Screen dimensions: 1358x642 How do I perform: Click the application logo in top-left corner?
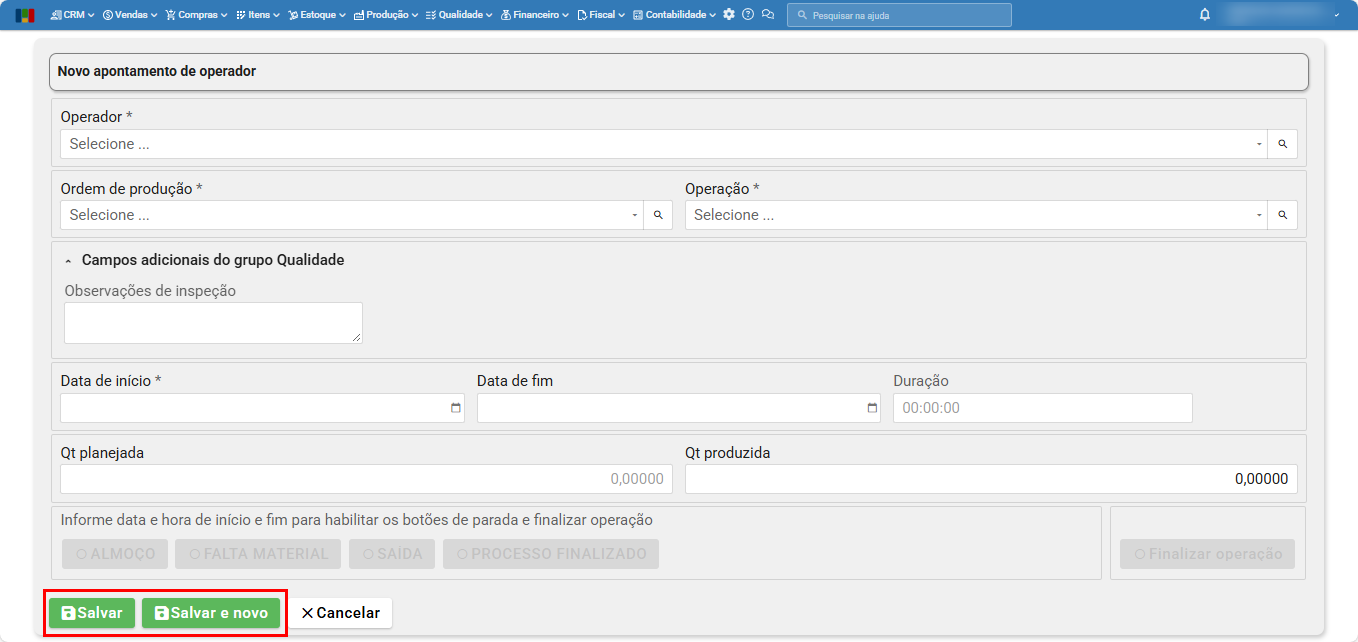25,15
